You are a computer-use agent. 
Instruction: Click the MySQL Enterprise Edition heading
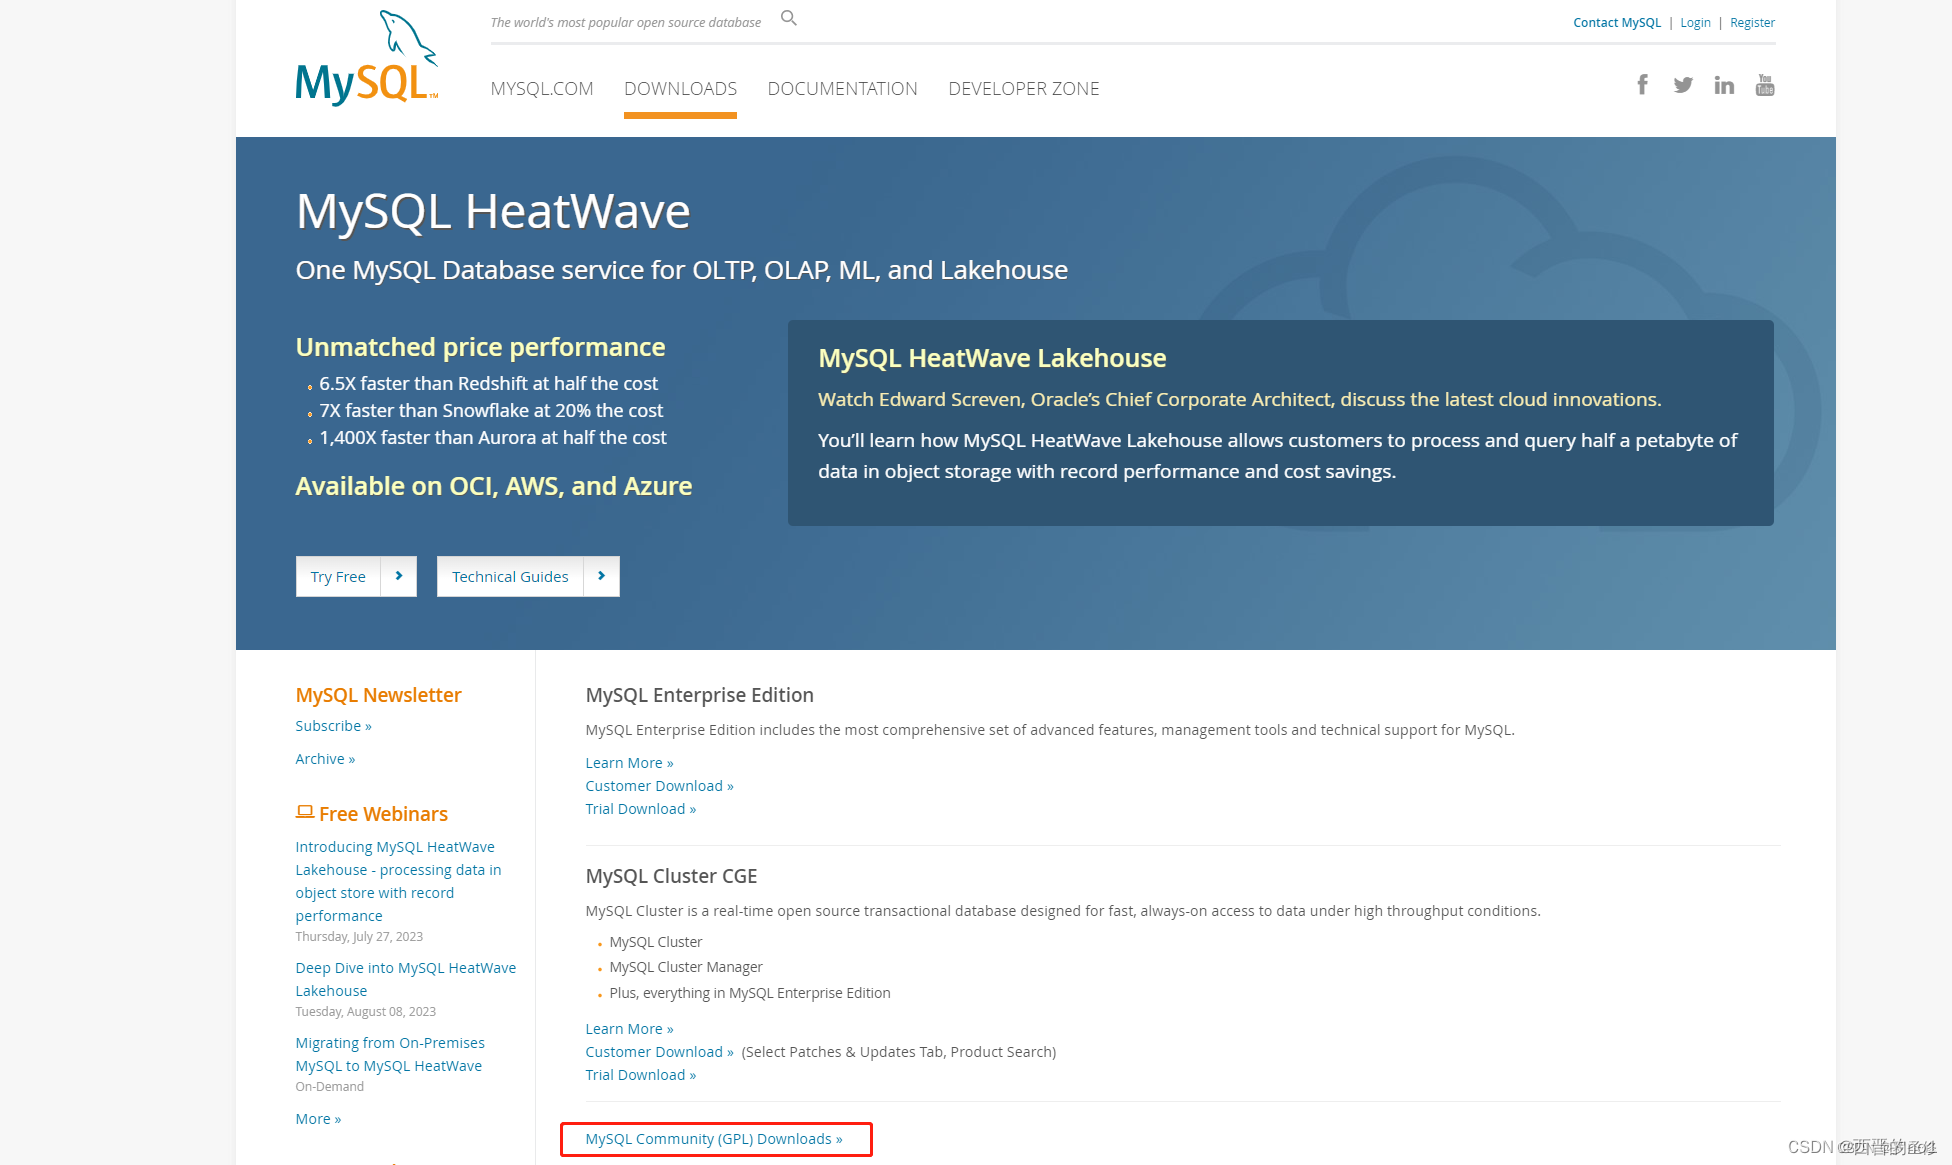(699, 695)
